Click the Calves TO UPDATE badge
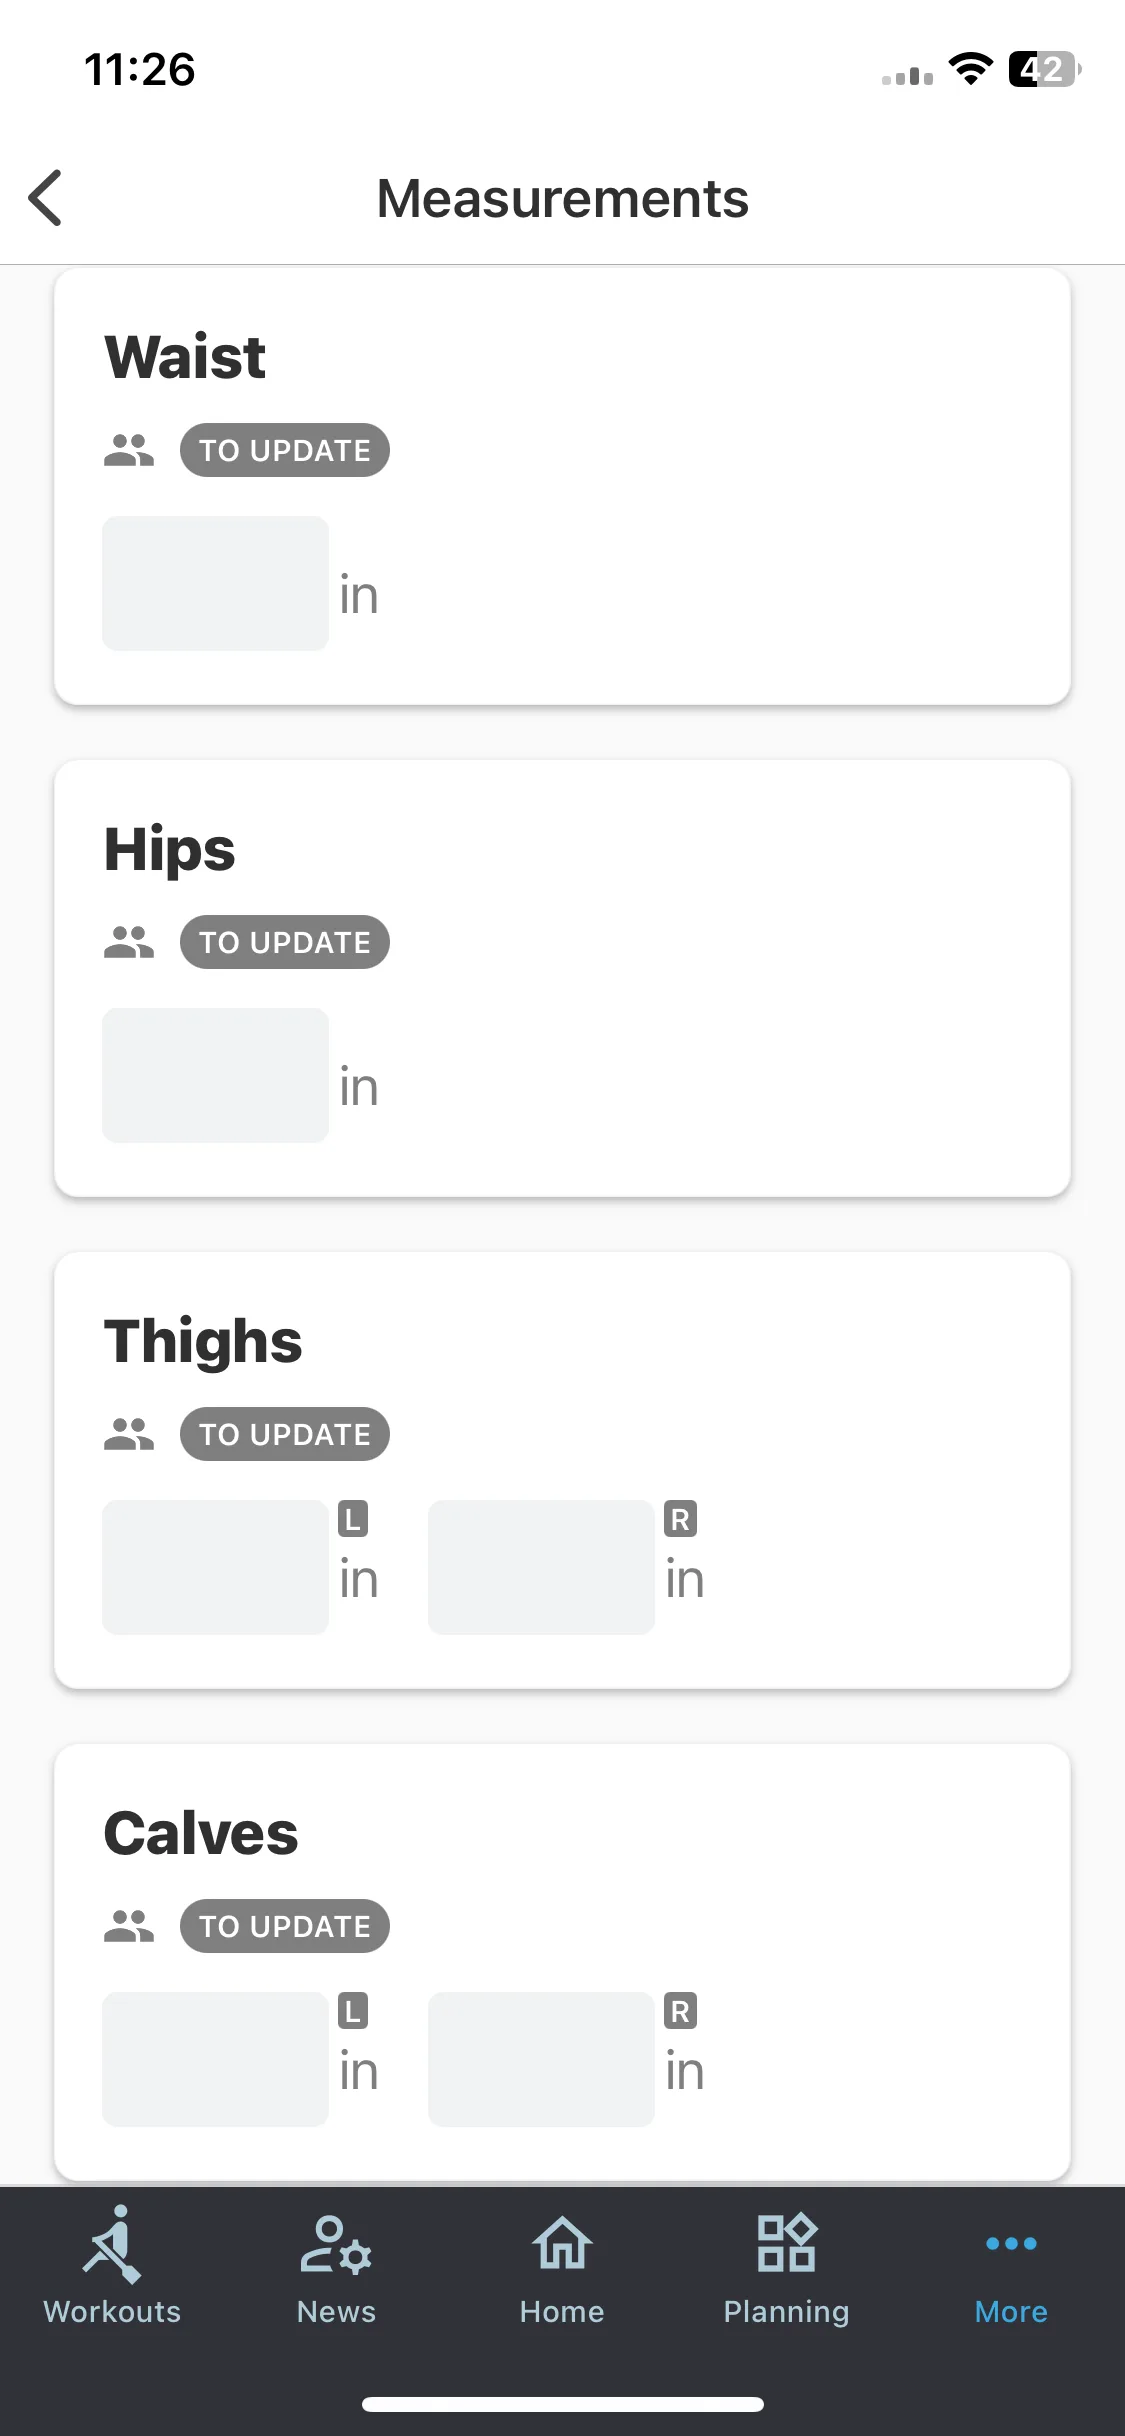The image size is (1125, 2436). 285,1926
